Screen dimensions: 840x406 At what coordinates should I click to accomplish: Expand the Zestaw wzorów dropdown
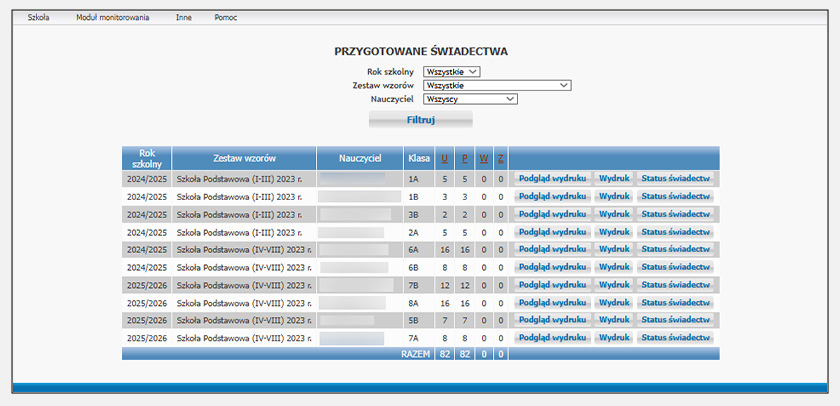[496, 86]
